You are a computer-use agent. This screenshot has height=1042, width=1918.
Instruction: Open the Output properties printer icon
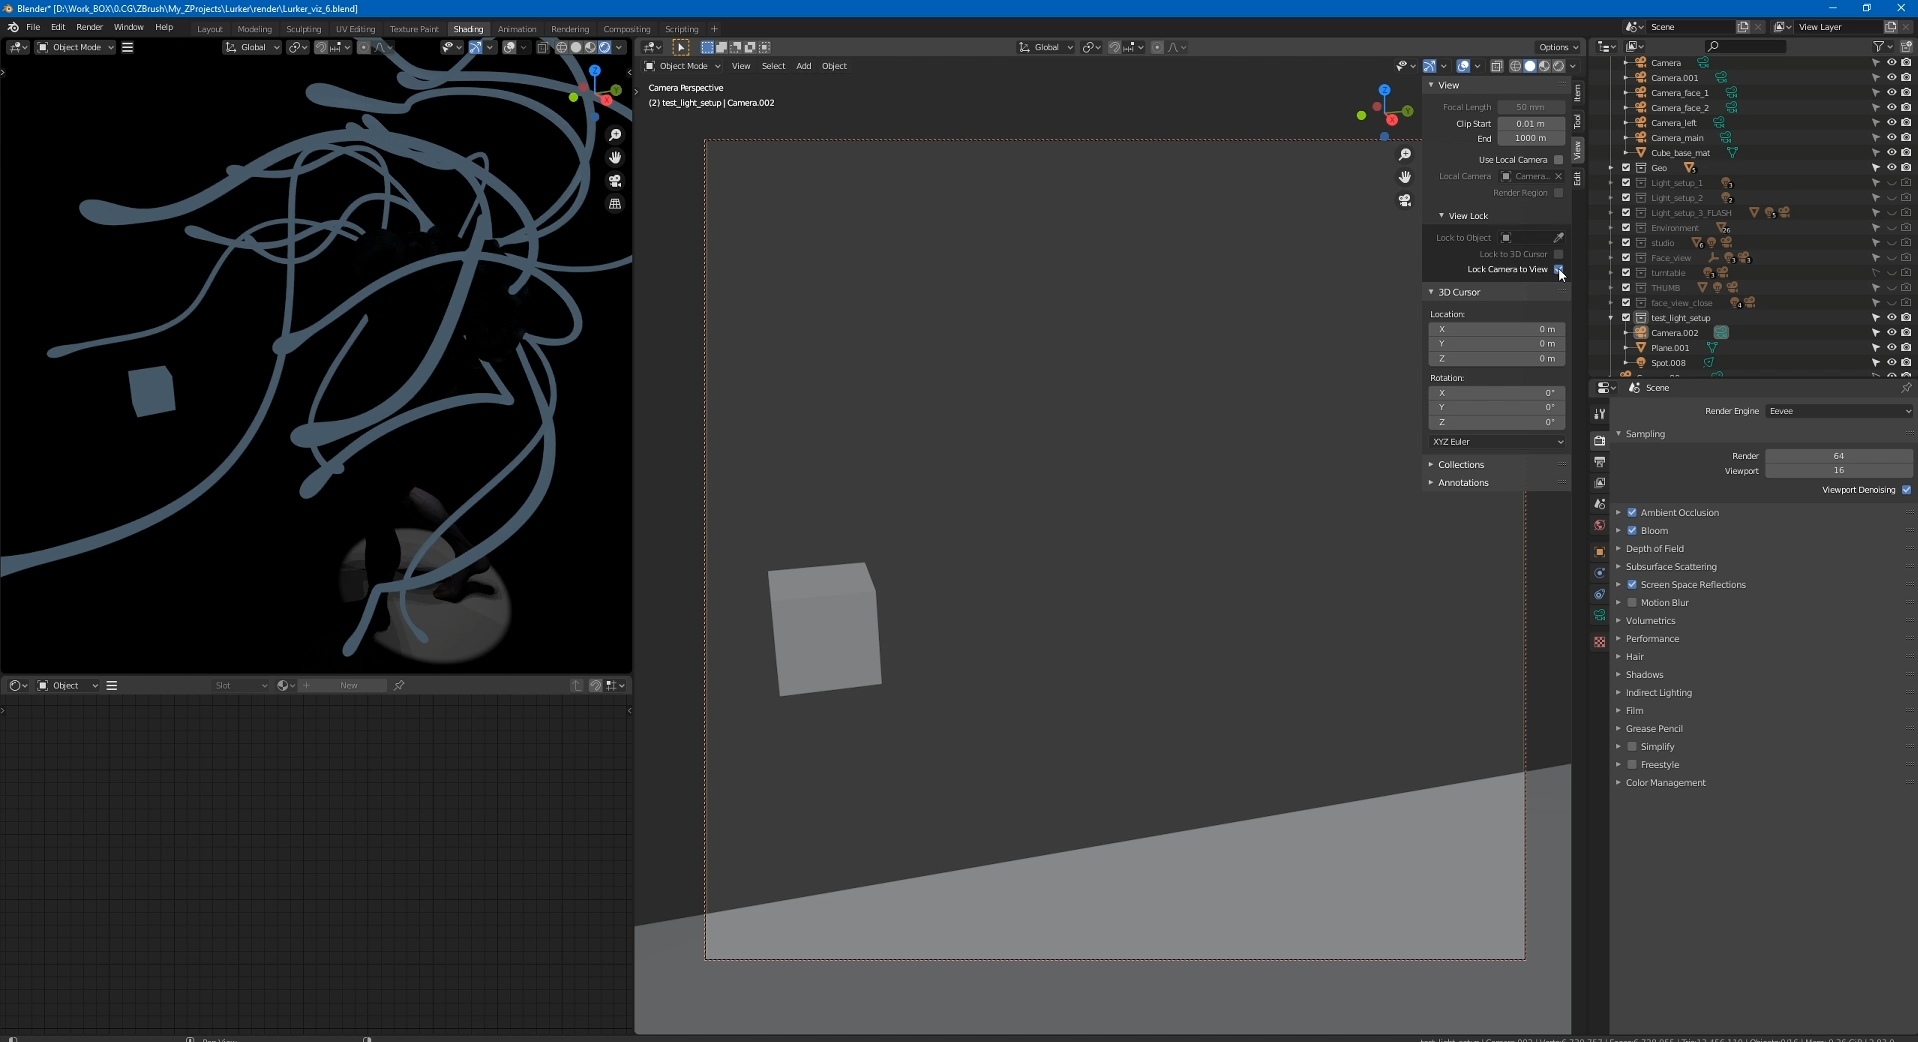pyautogui.click(x=1599, y=462)
